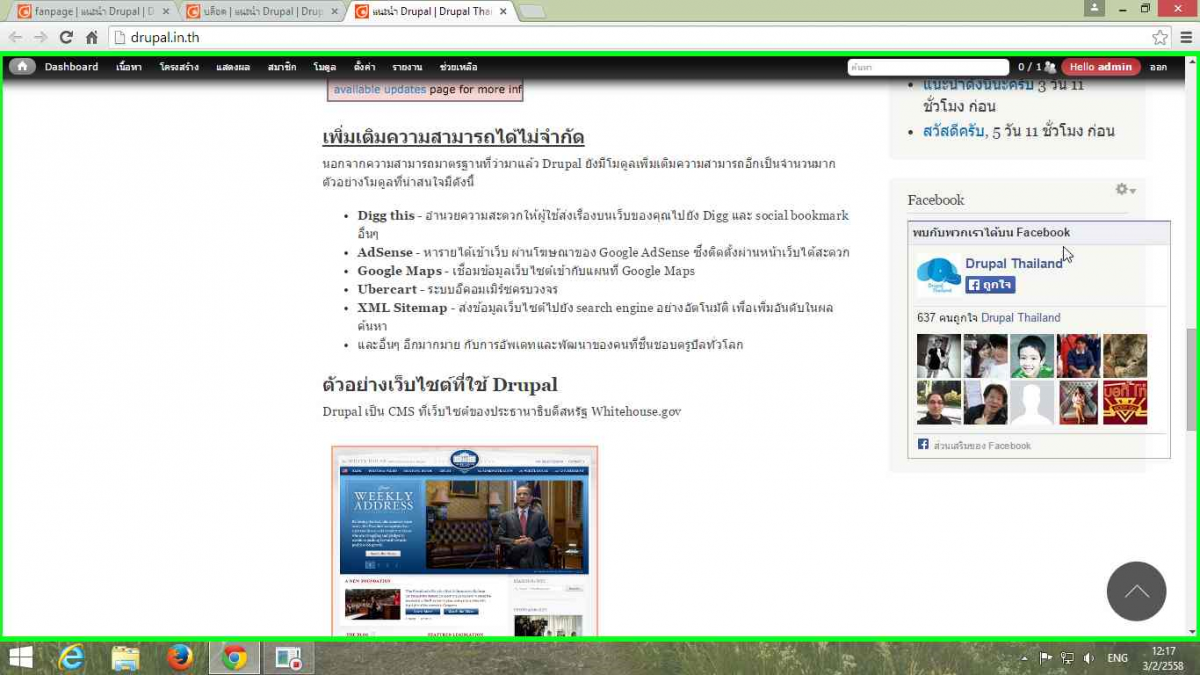The width and height of the screenshot is (1200, 675).
Task: Like Drupal Thailand with ถูกใจ button
Action: click(990, 285)
